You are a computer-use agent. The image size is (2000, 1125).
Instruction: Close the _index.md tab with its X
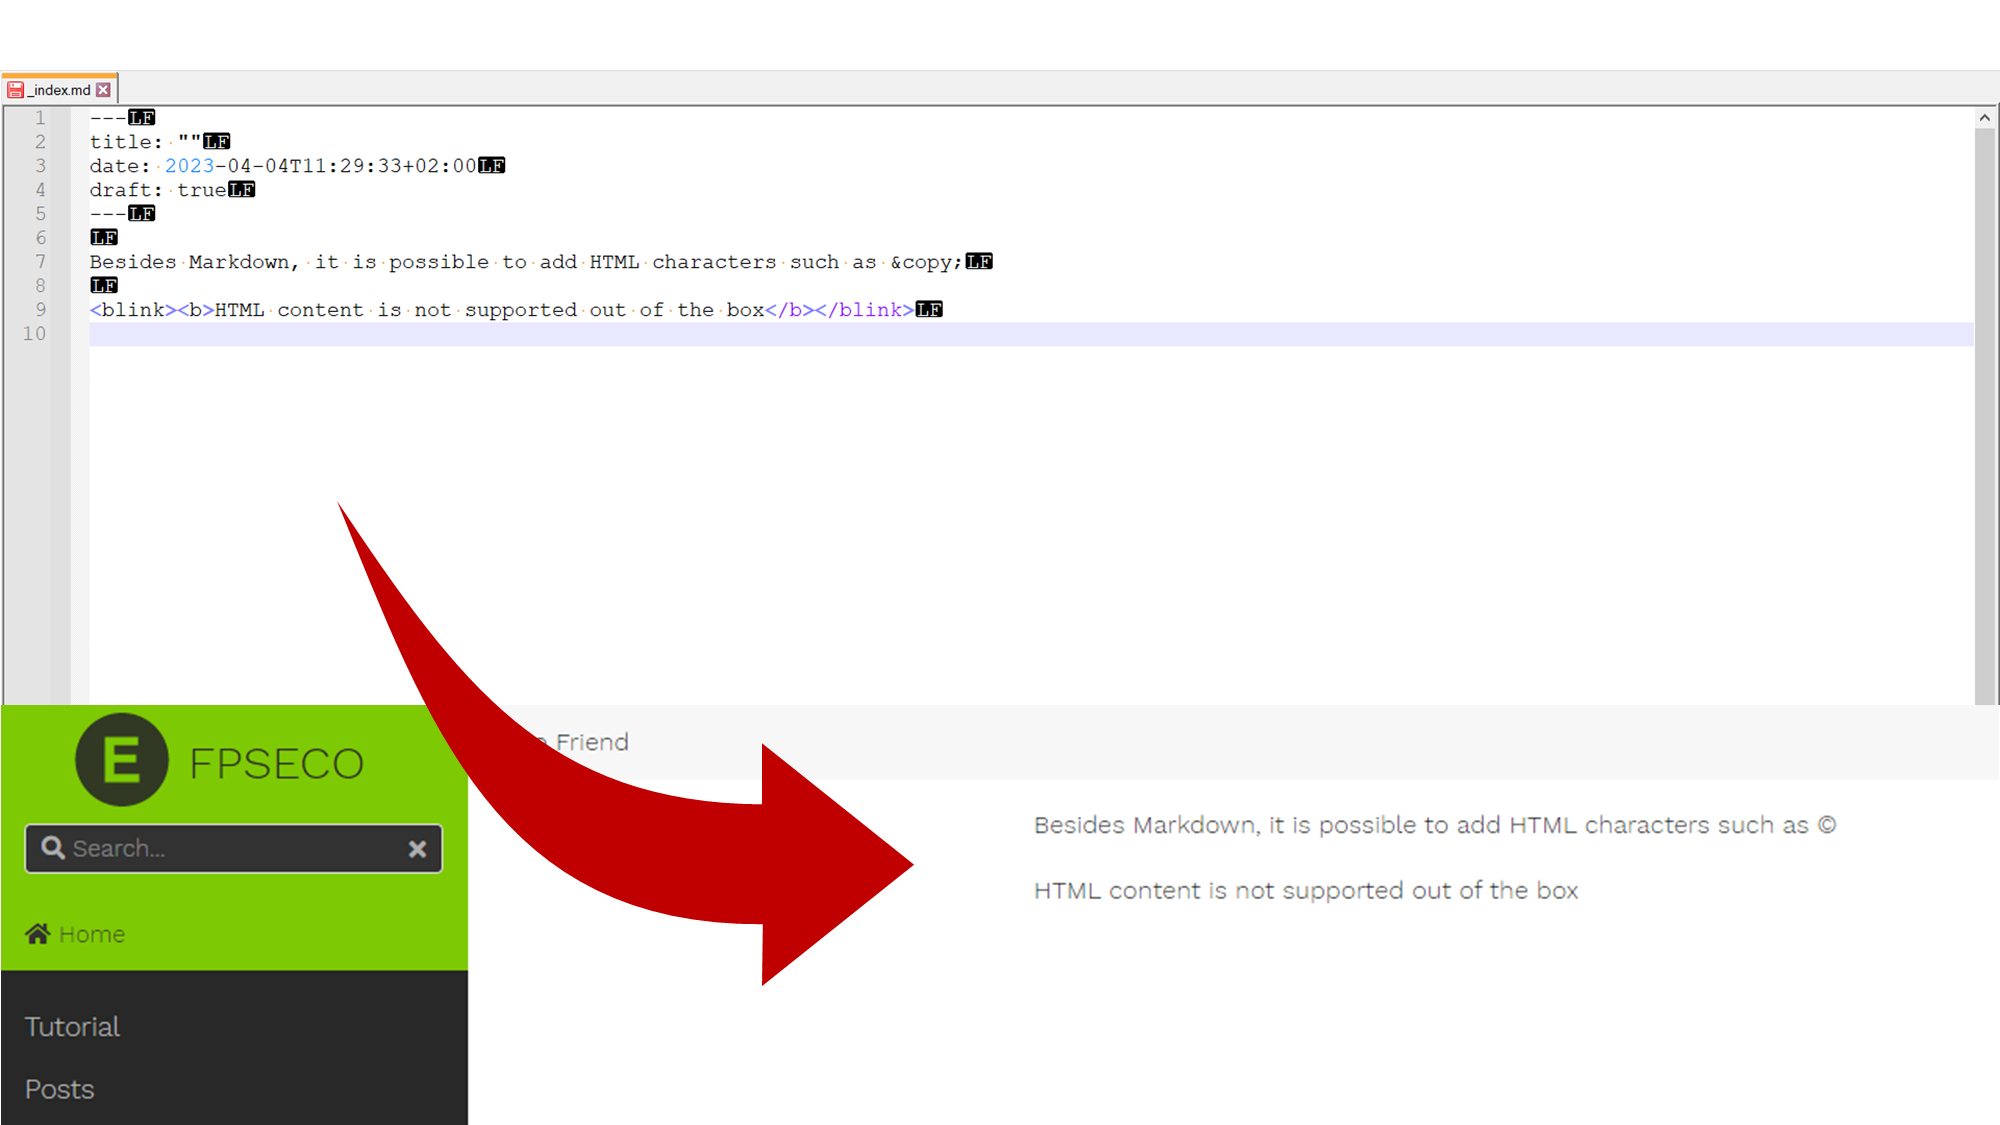[x=104, y=90]
